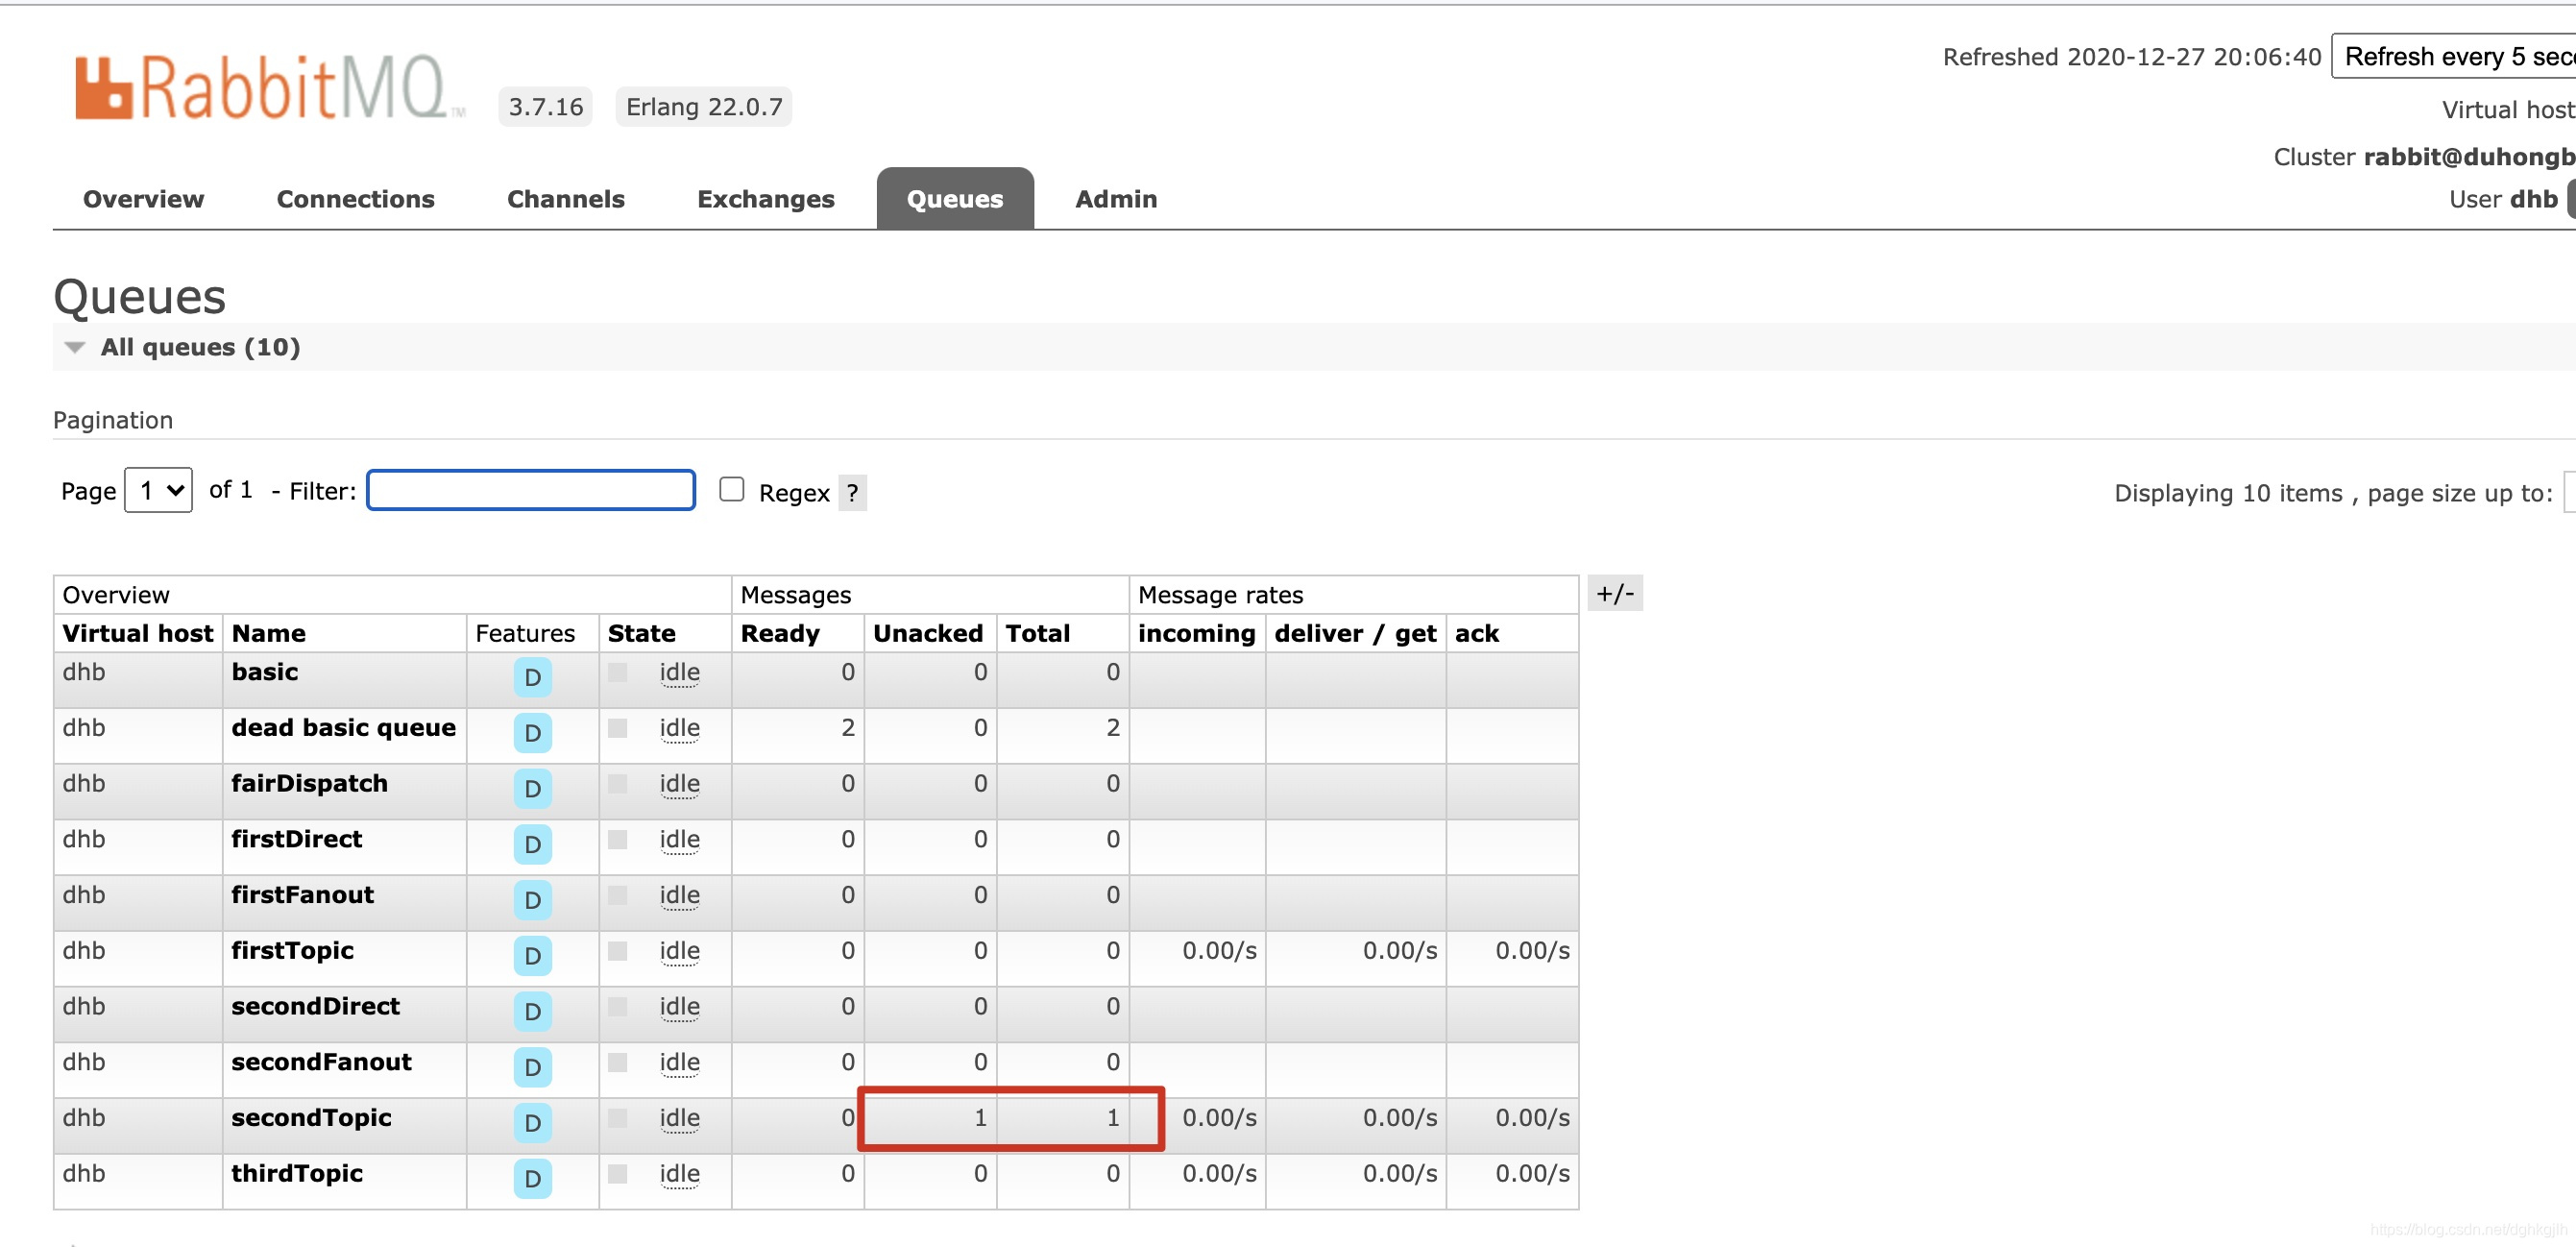
Task: Open the firstTopic queue link
Action: pos(293,951)
